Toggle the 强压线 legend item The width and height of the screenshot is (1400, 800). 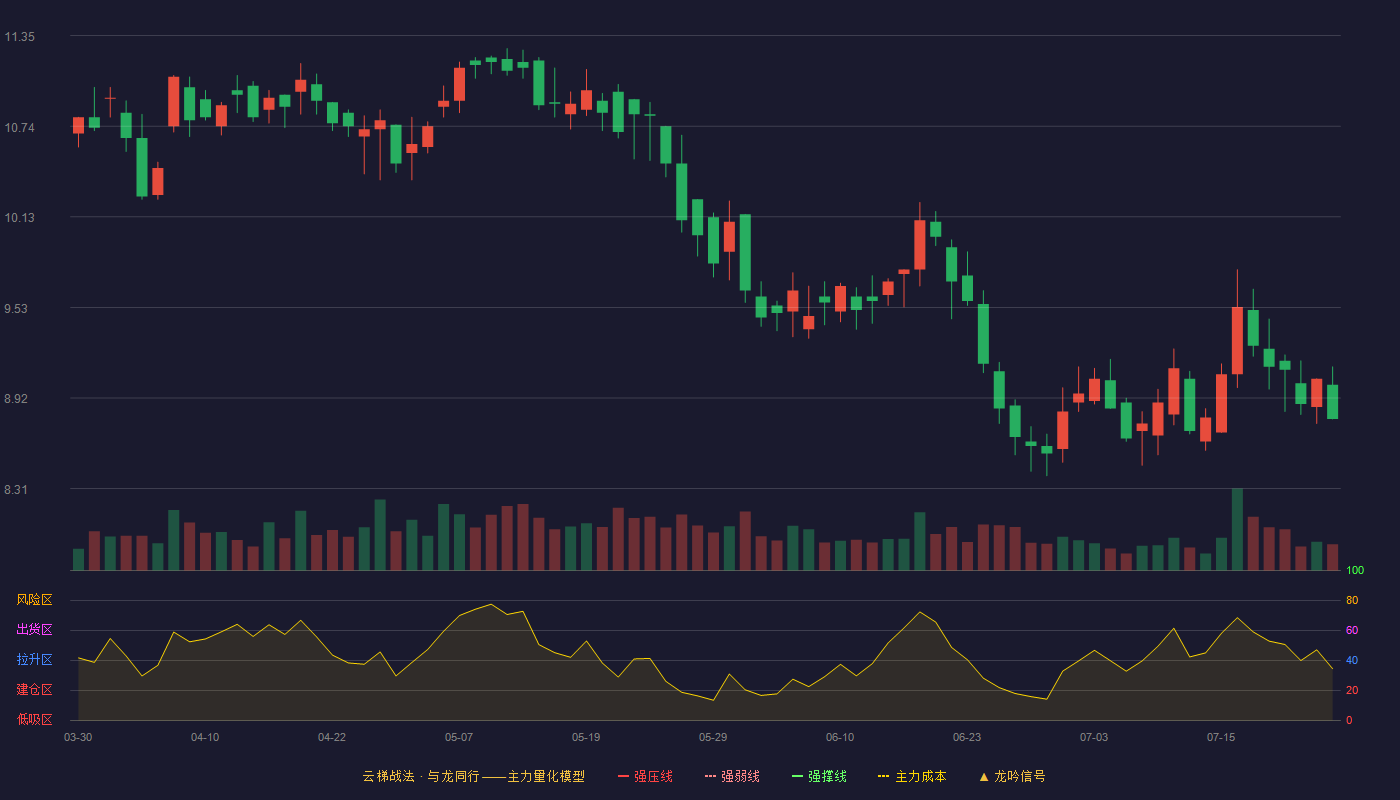tap(645, 776)
